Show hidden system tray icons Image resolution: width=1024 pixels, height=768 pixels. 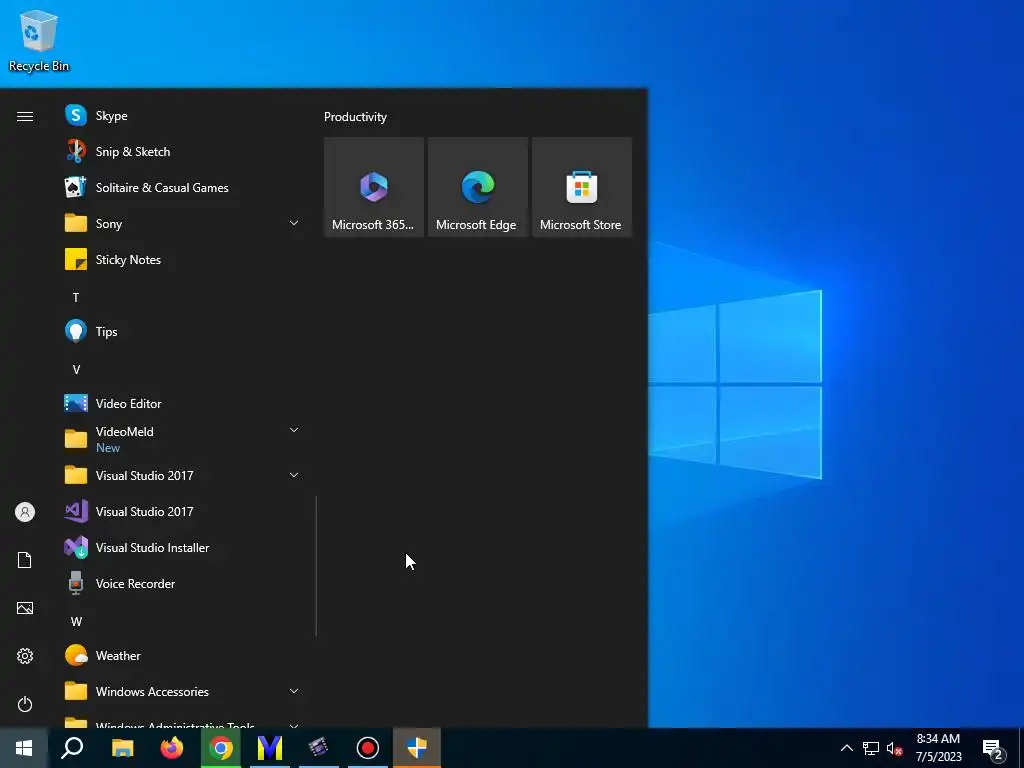[x=846, y=748]
